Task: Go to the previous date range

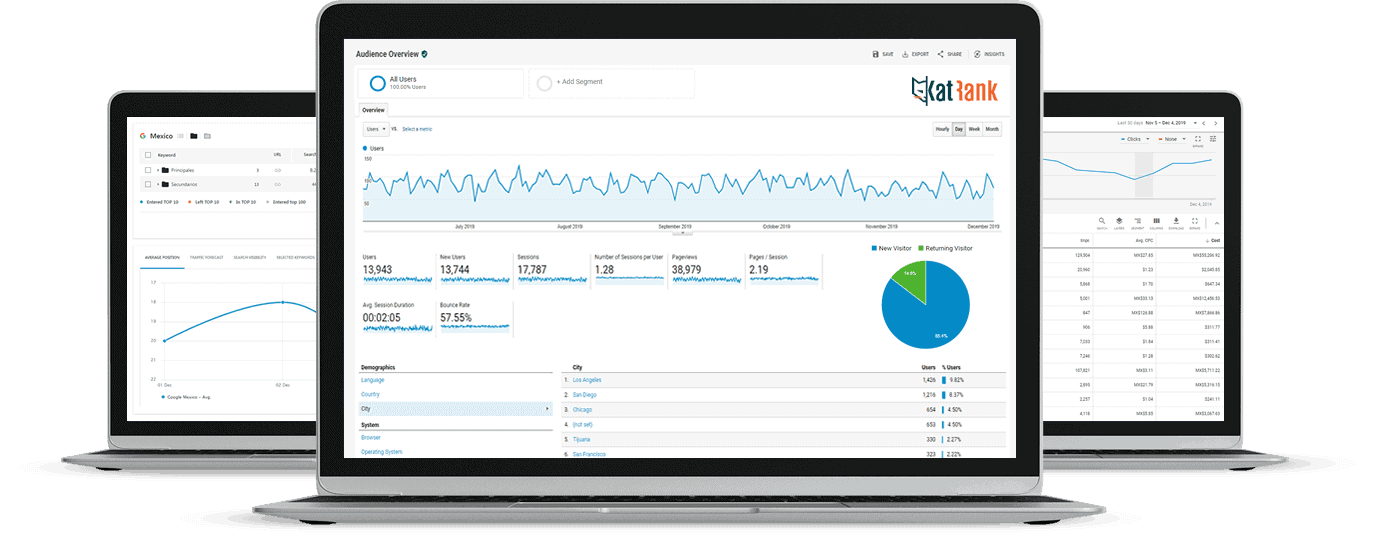Action: [x=1204, y=123]
